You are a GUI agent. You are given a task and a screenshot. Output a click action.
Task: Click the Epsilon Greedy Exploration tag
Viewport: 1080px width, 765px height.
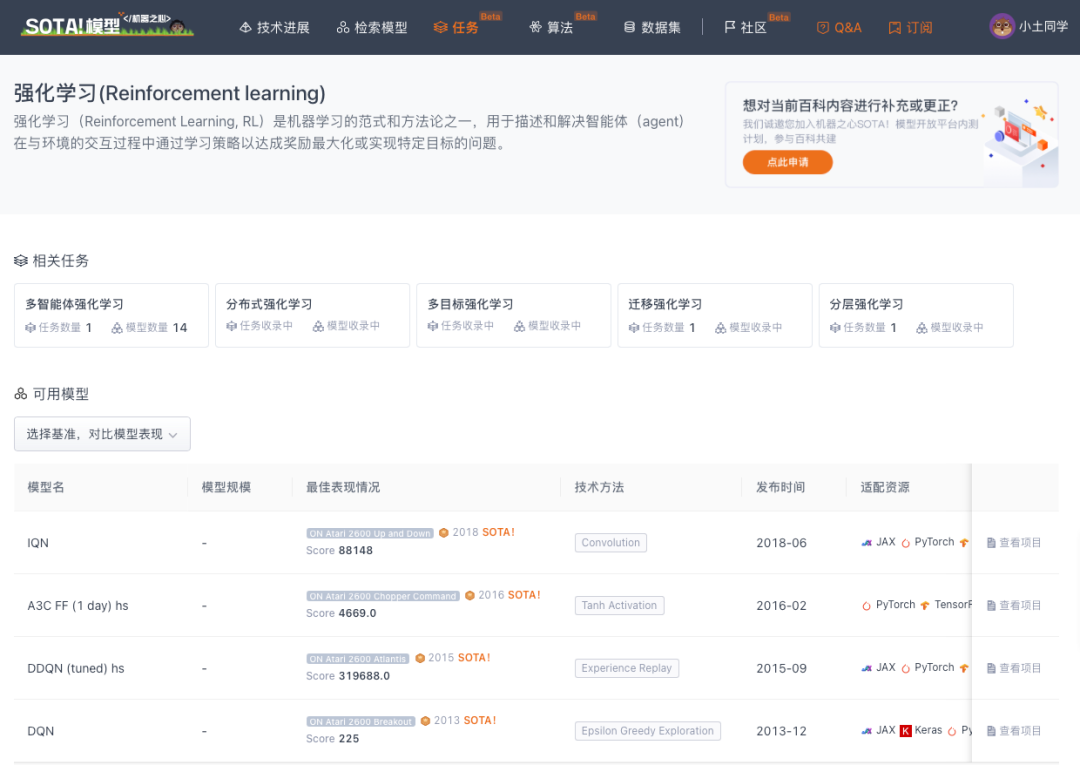(647, 731)
